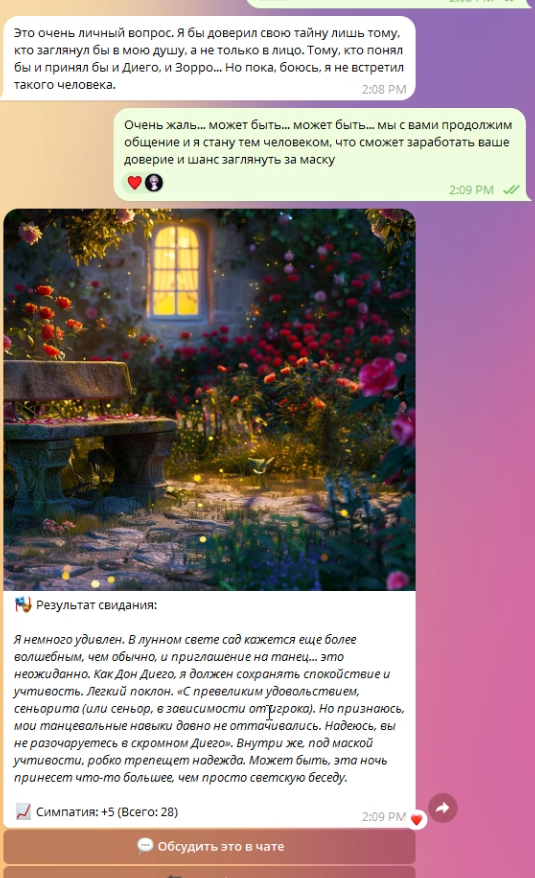Click the green 2:09 PM timestamp
This screenshot has height=878, width=535.
(471, 190)
